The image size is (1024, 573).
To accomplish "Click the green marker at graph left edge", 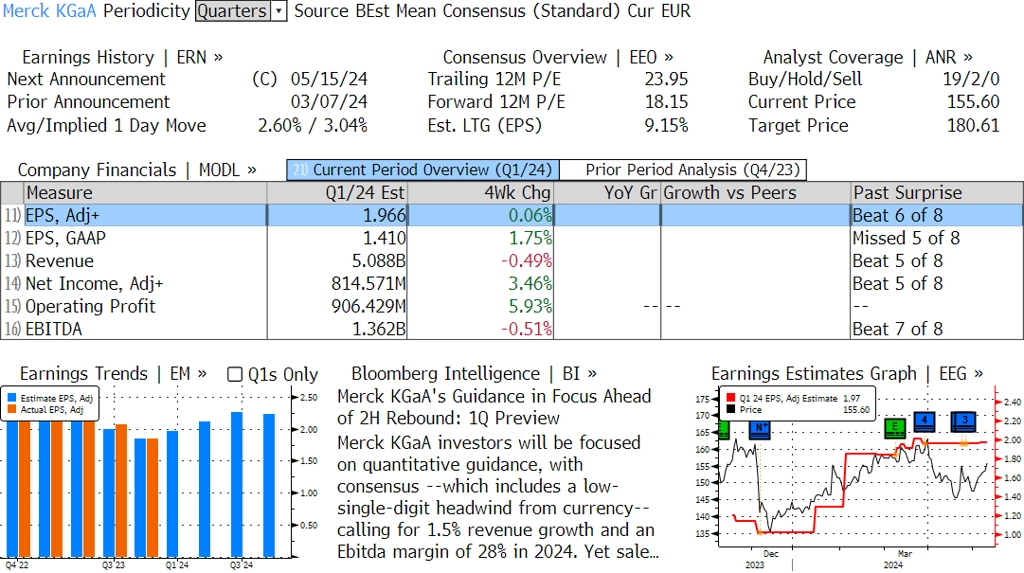I will pos(723,429).
